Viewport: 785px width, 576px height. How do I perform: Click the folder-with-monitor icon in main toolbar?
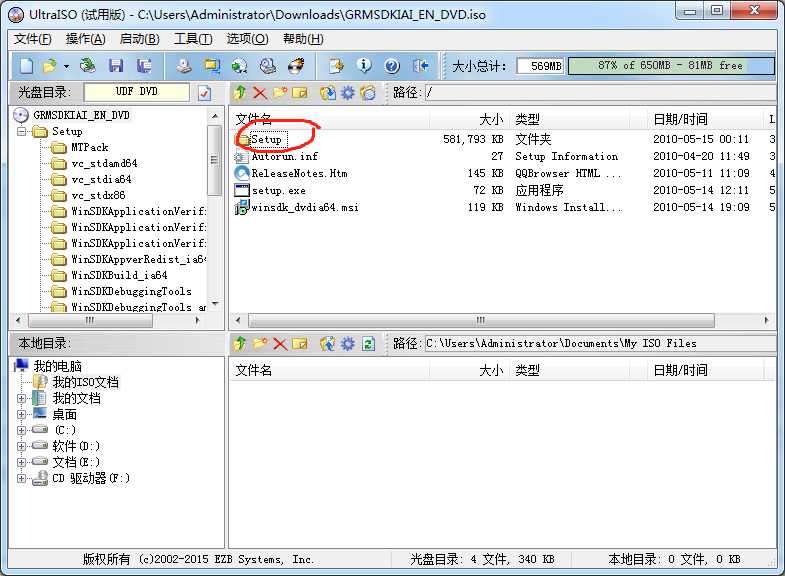pyautogui.click(x=212, y=66)
